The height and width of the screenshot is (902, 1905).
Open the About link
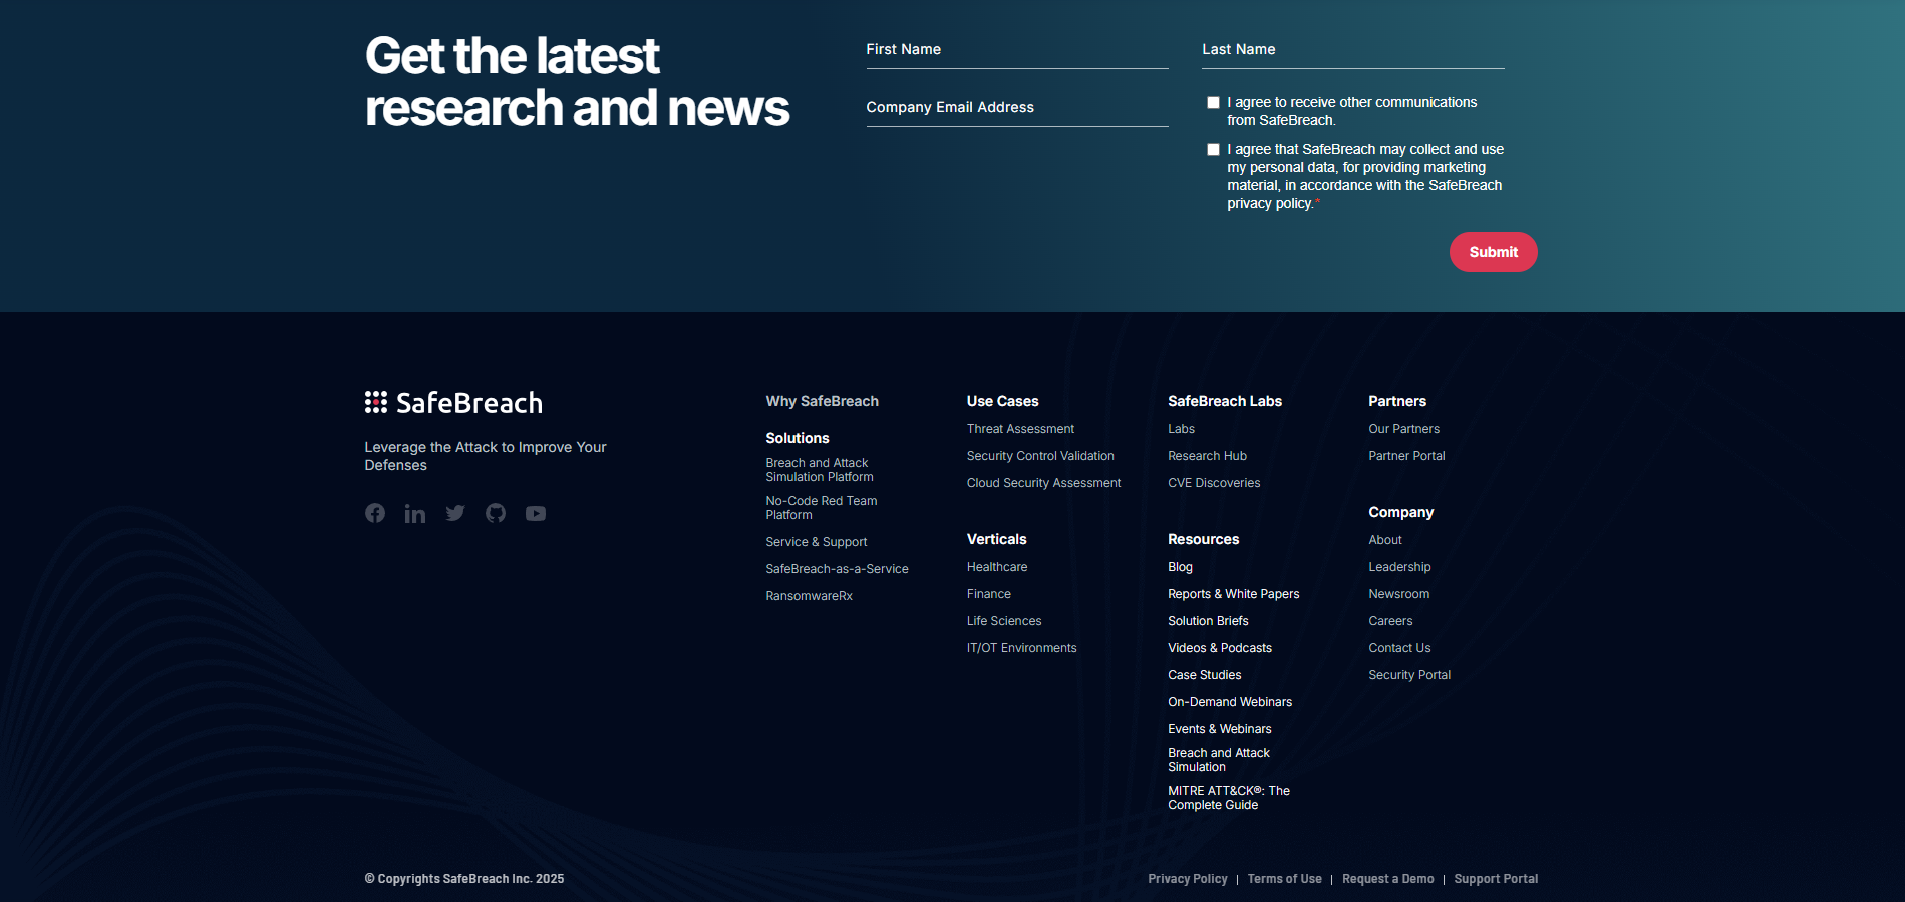[x=1385, y=540]
